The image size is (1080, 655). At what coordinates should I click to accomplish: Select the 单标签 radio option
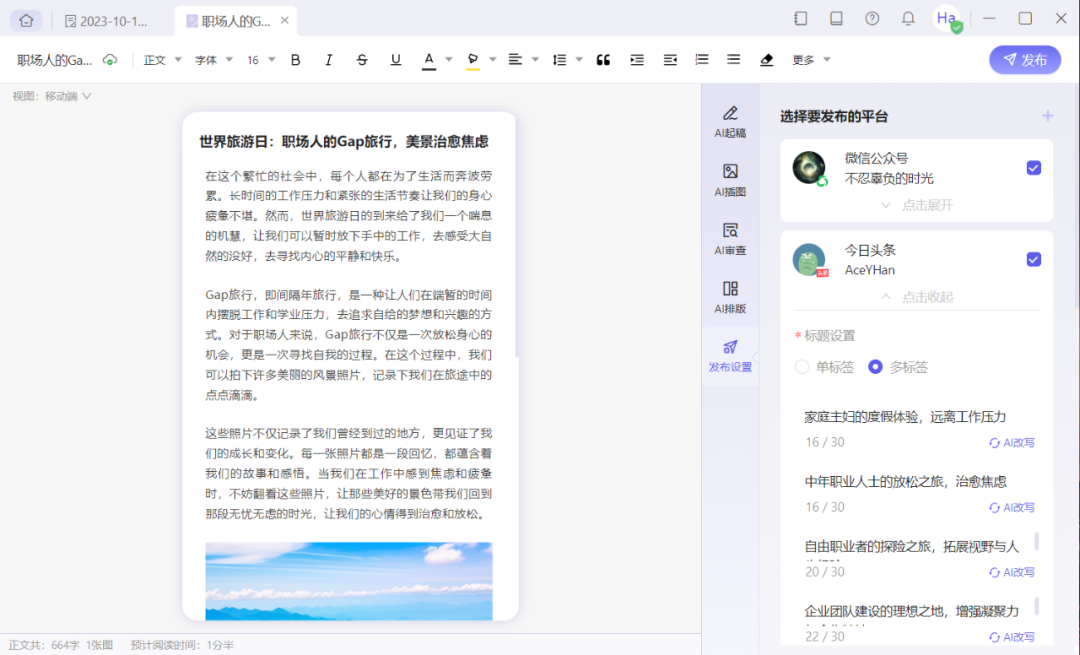point(800,367)
